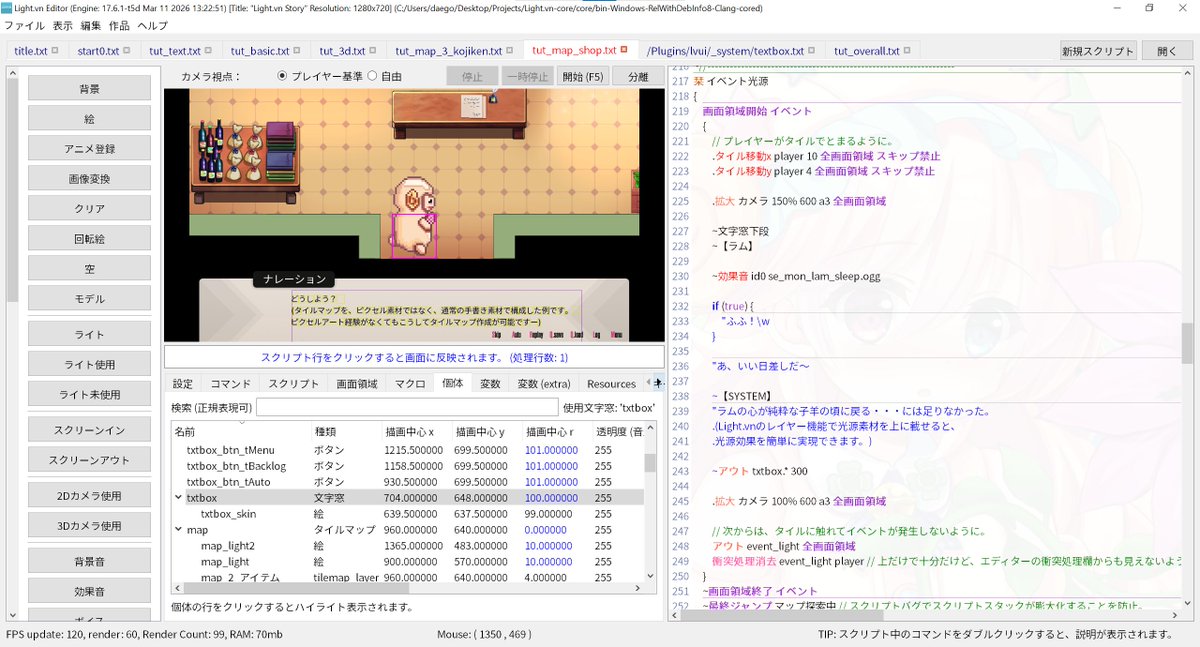Click the red modified icon on the tut_map_shop.txt tab
The width and height of the screenshot is (1200, 647).
click(x=624, y=51)
